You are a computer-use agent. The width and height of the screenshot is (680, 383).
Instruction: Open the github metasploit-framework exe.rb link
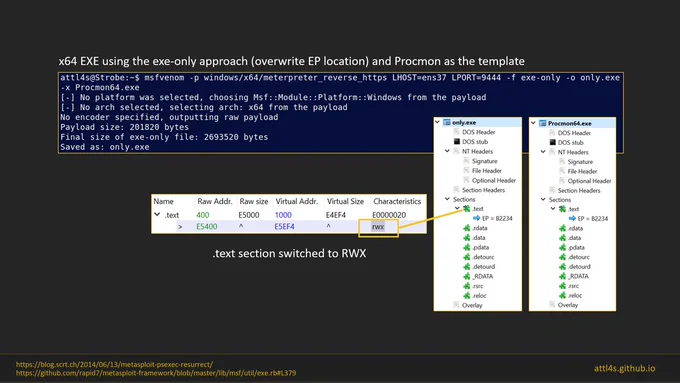[156, 373]
